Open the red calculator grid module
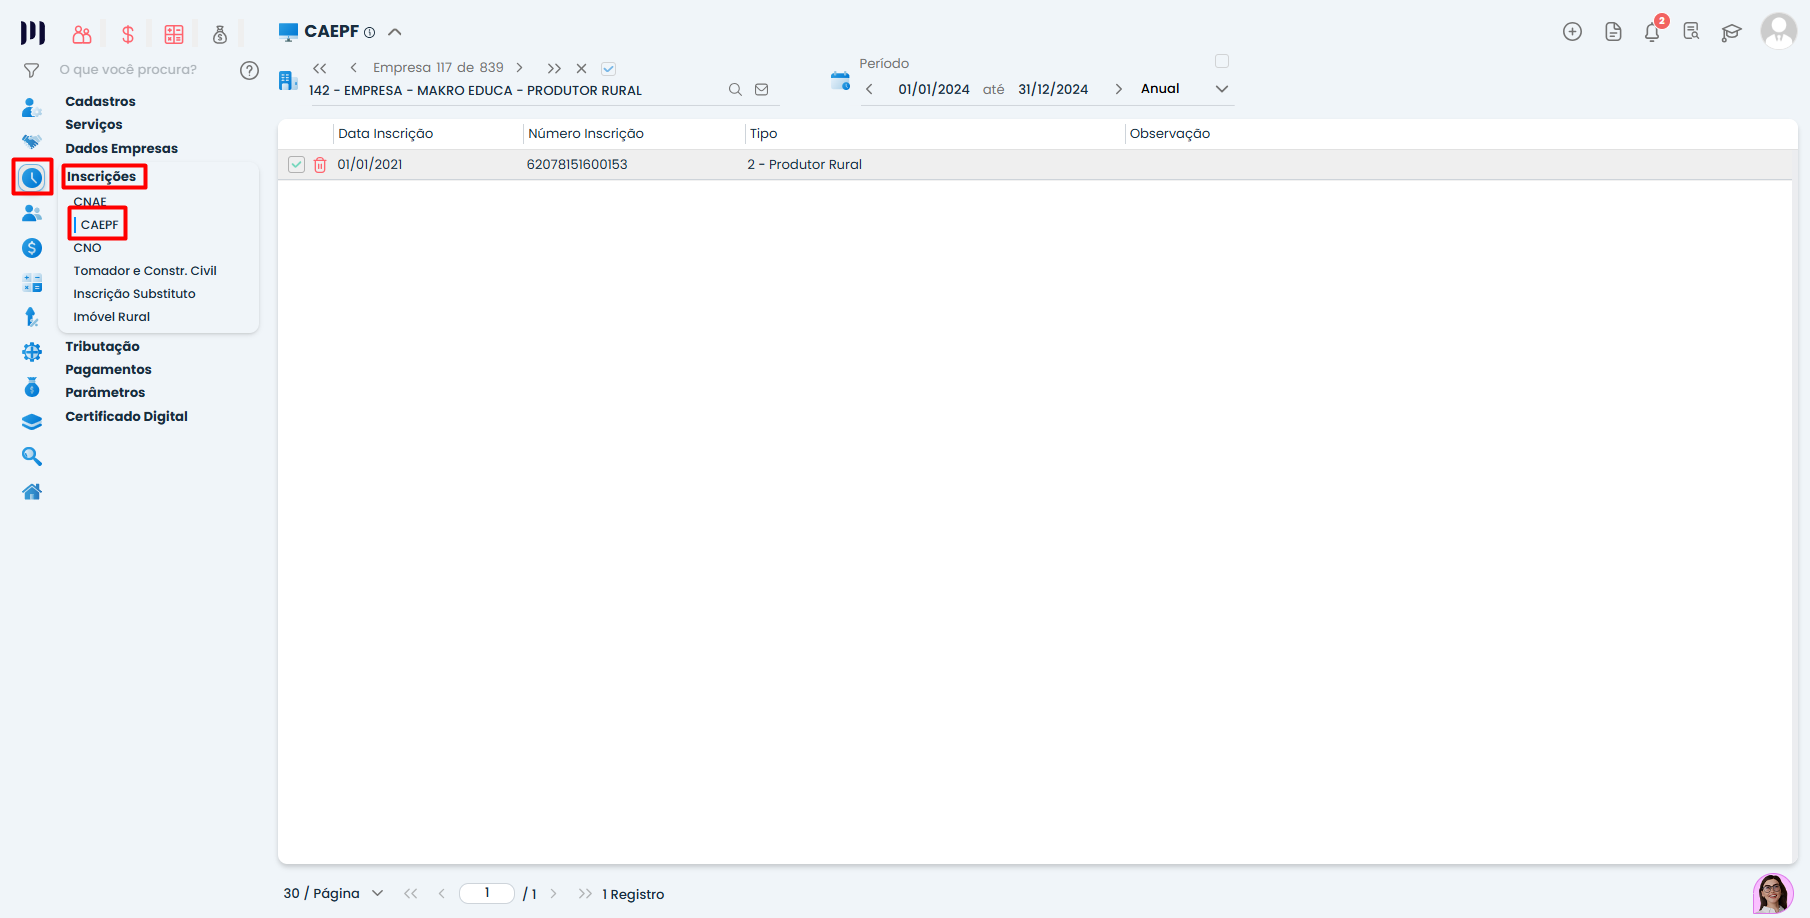1810x918 pixels. 174,34
